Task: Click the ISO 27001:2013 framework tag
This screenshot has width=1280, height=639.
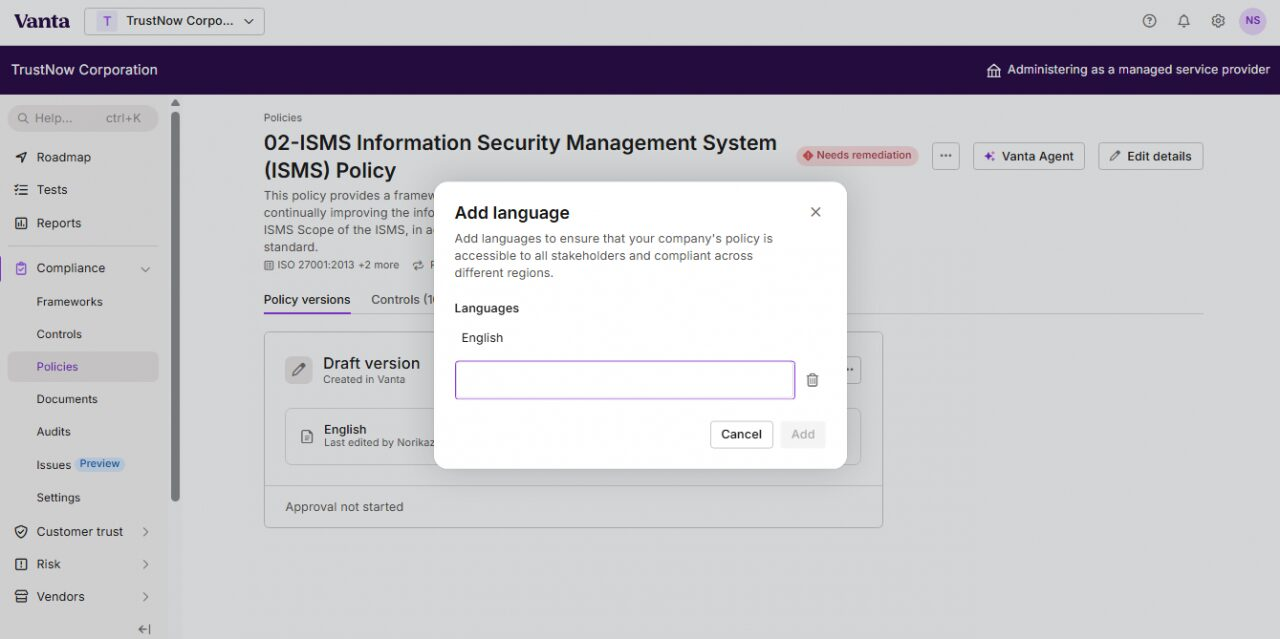Action: (331, 265)
